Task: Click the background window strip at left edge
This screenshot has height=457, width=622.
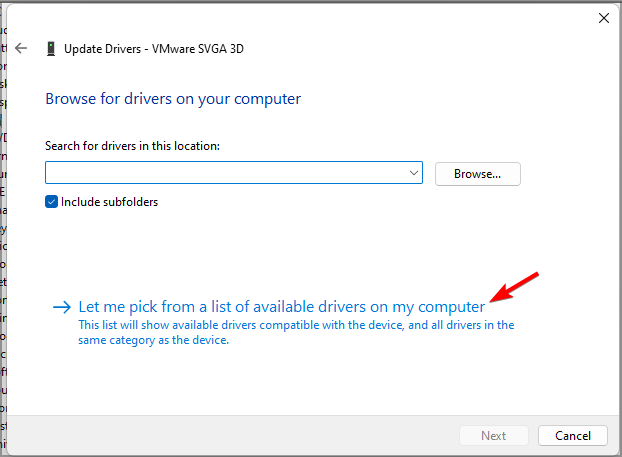Action: [x=3, y=250]
